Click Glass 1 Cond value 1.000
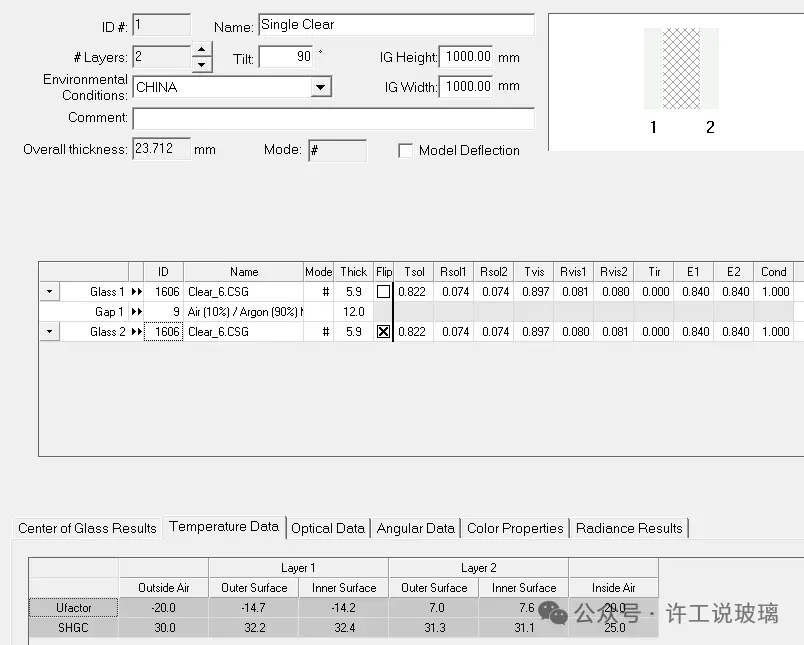 (773, 292)
